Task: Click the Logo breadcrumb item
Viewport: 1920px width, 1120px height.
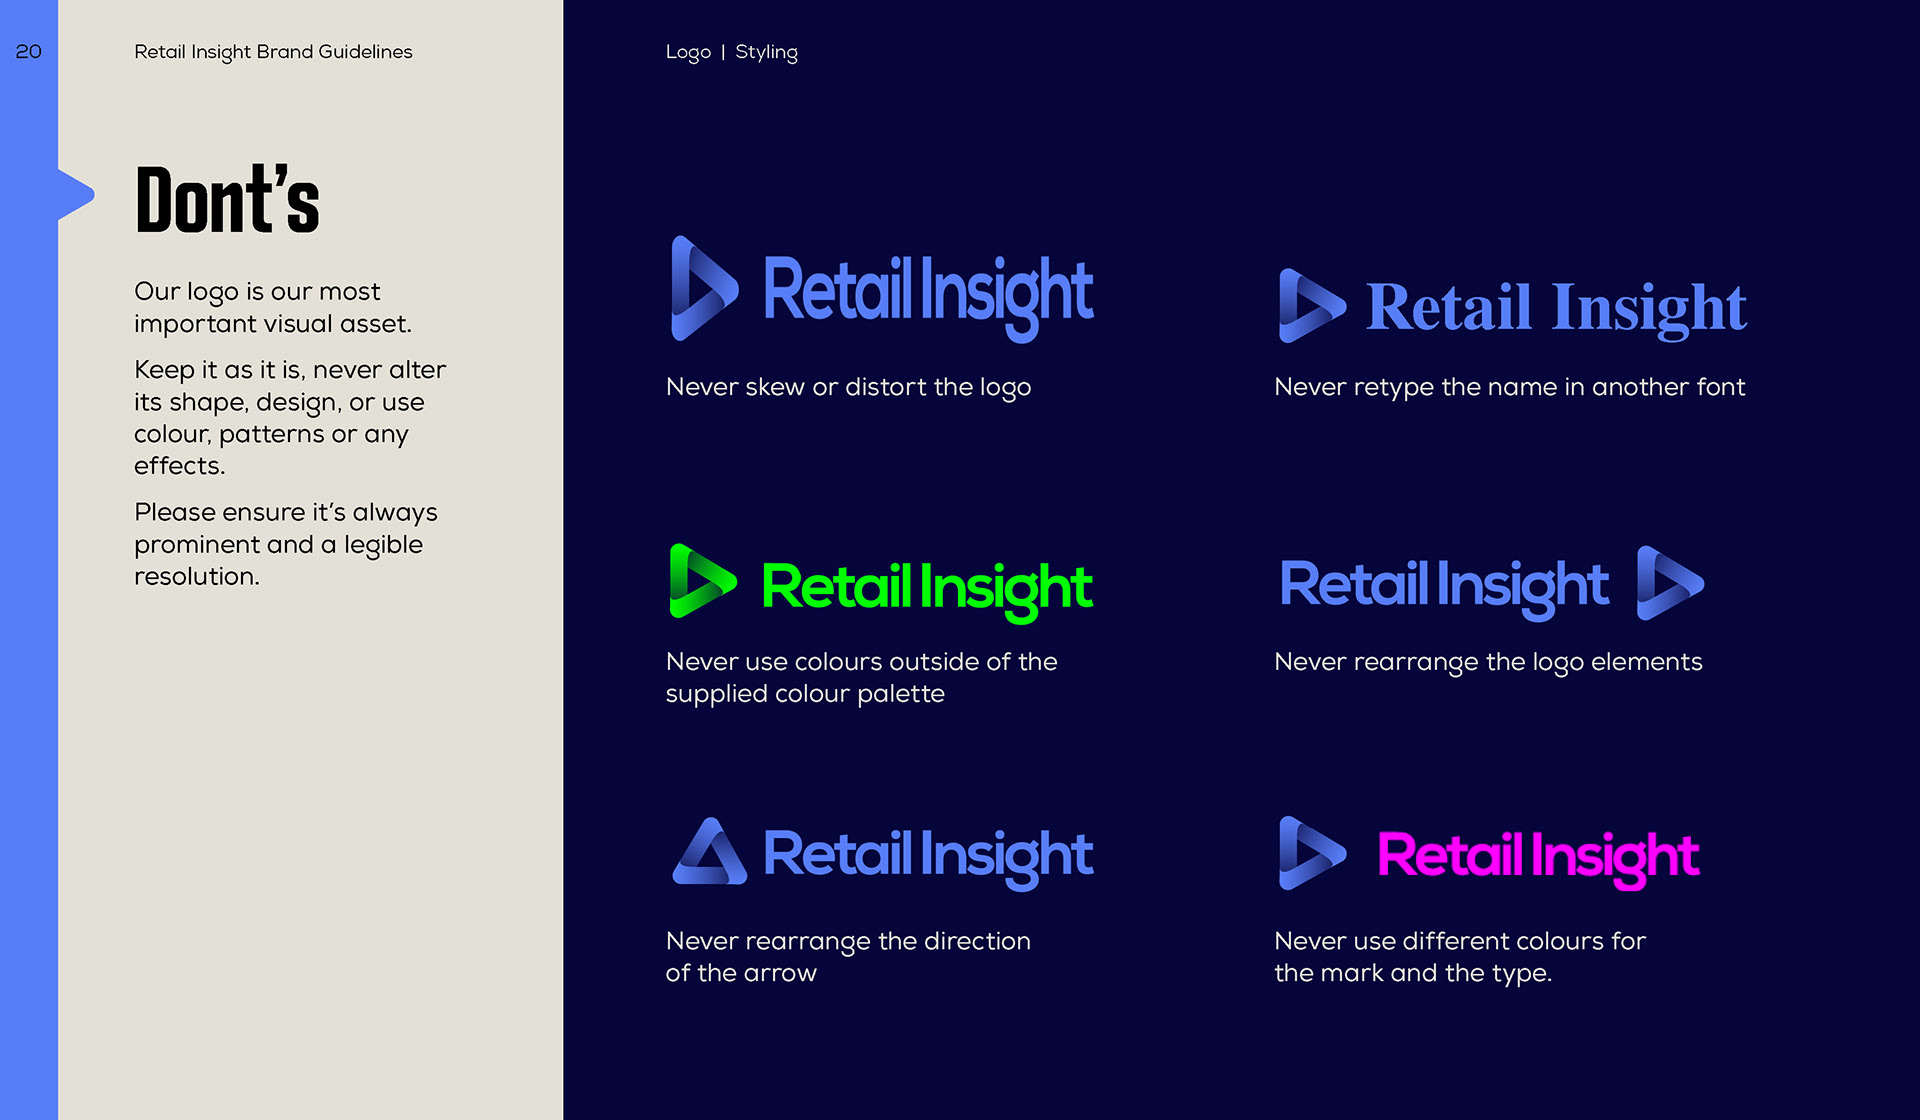Action: [688, 52]
